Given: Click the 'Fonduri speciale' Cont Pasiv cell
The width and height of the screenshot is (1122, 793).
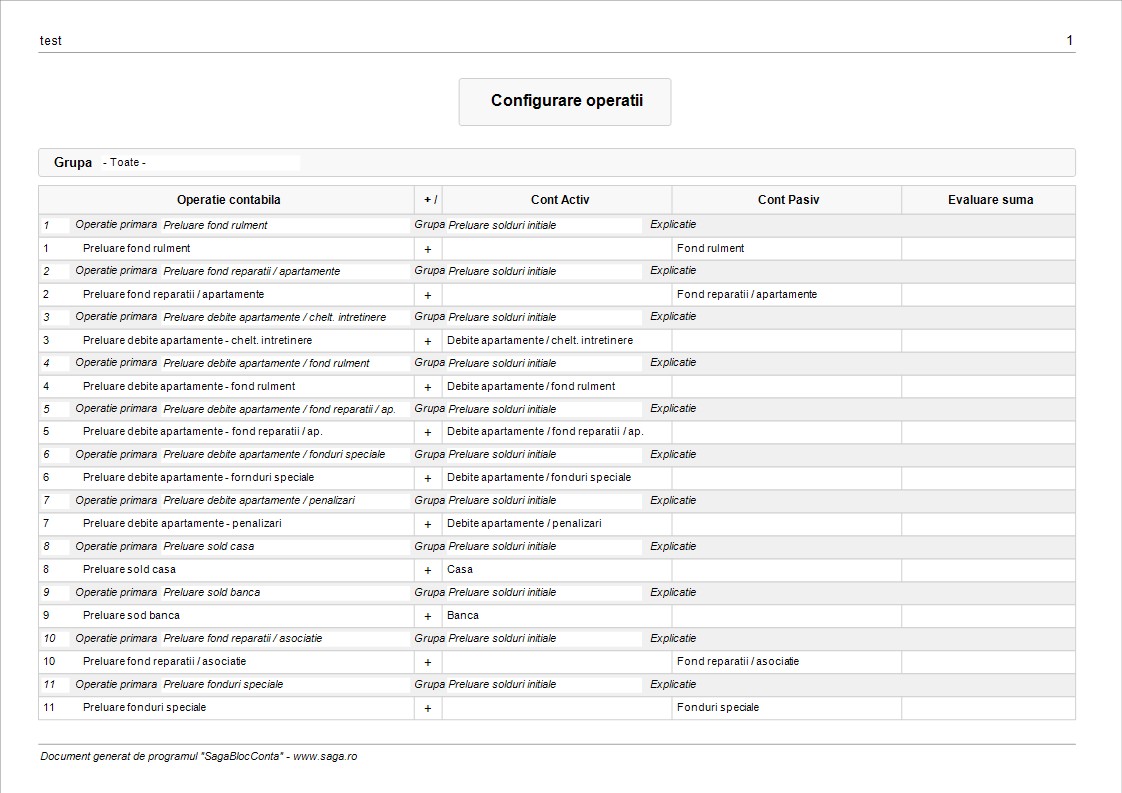Looking at the screenshot, I should tap(718, 707).
